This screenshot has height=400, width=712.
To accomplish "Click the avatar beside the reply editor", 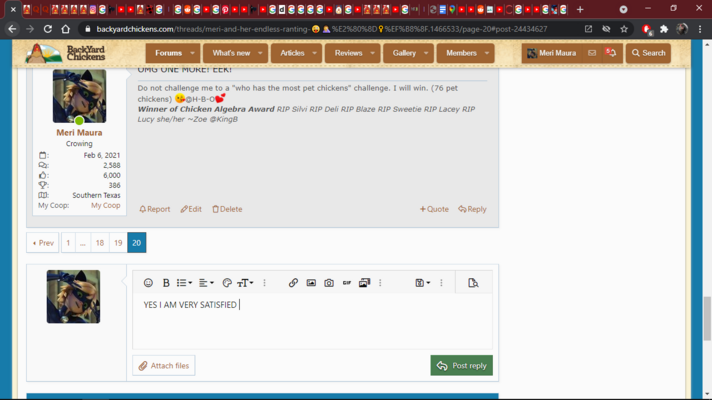I will pyautogui.click(x=73, y=296).
